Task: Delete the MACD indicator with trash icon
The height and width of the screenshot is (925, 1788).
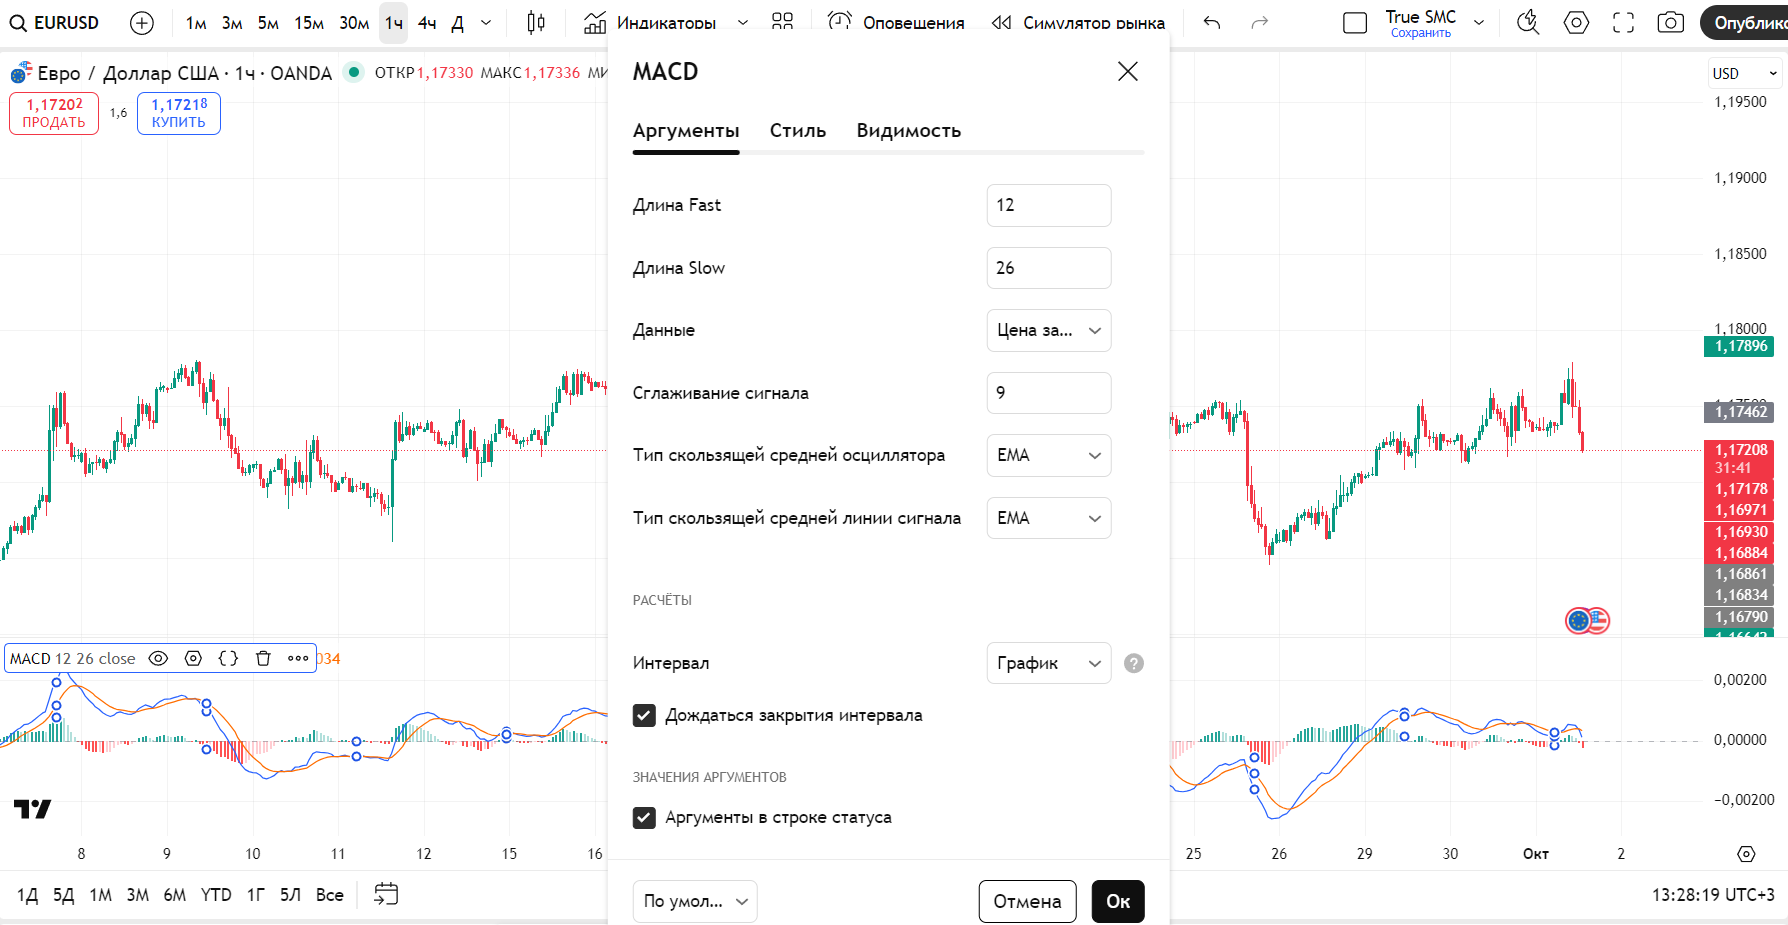Action: tap(263, 658)
